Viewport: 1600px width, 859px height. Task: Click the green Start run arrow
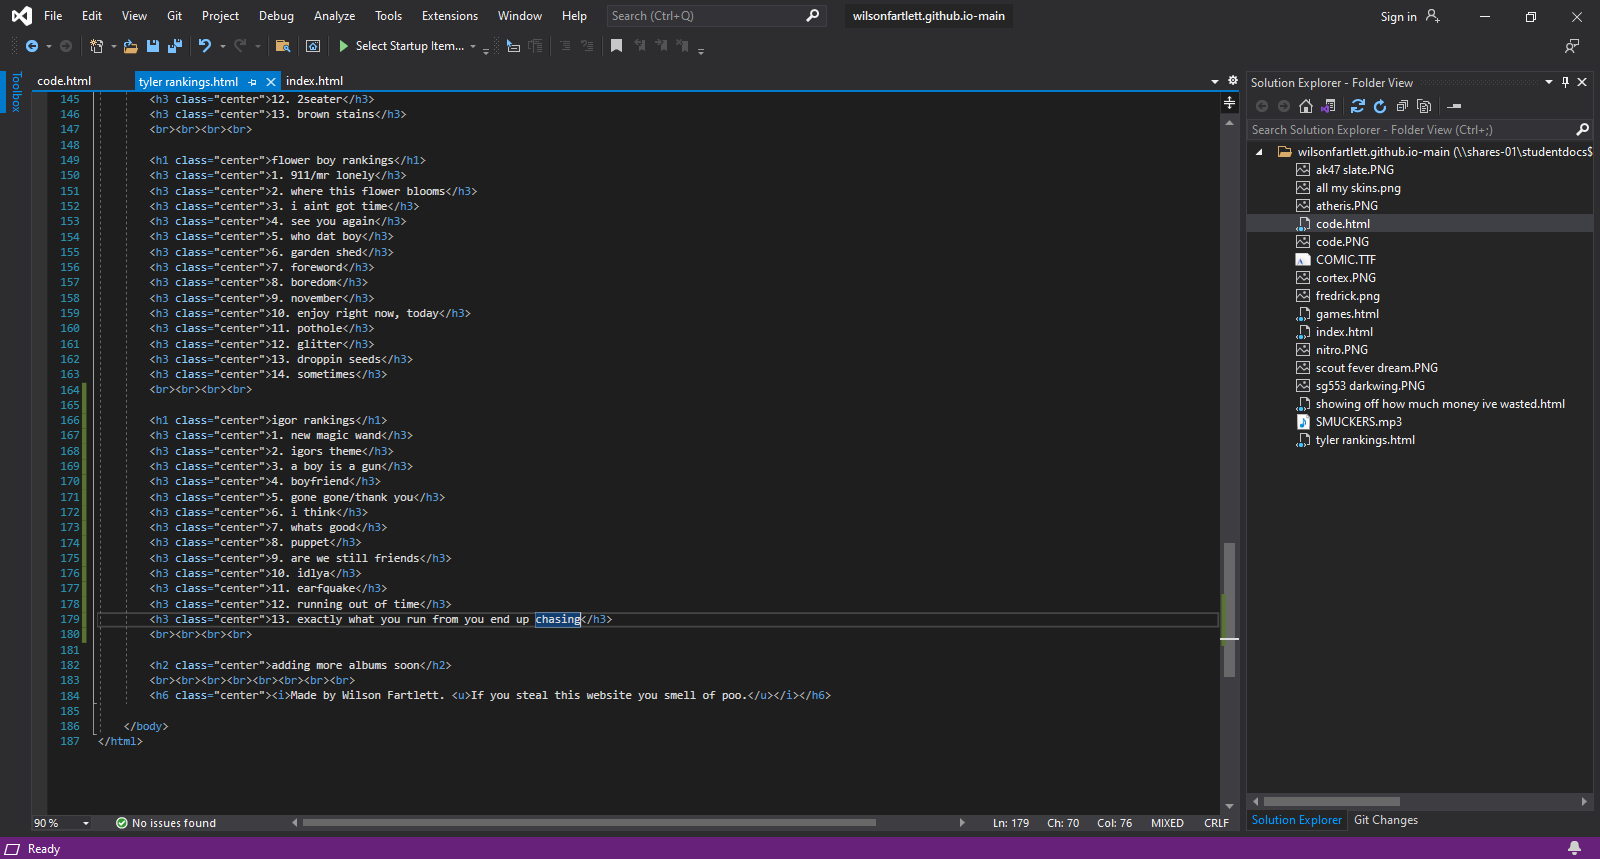pyautogui.click(x=344, y=46)
